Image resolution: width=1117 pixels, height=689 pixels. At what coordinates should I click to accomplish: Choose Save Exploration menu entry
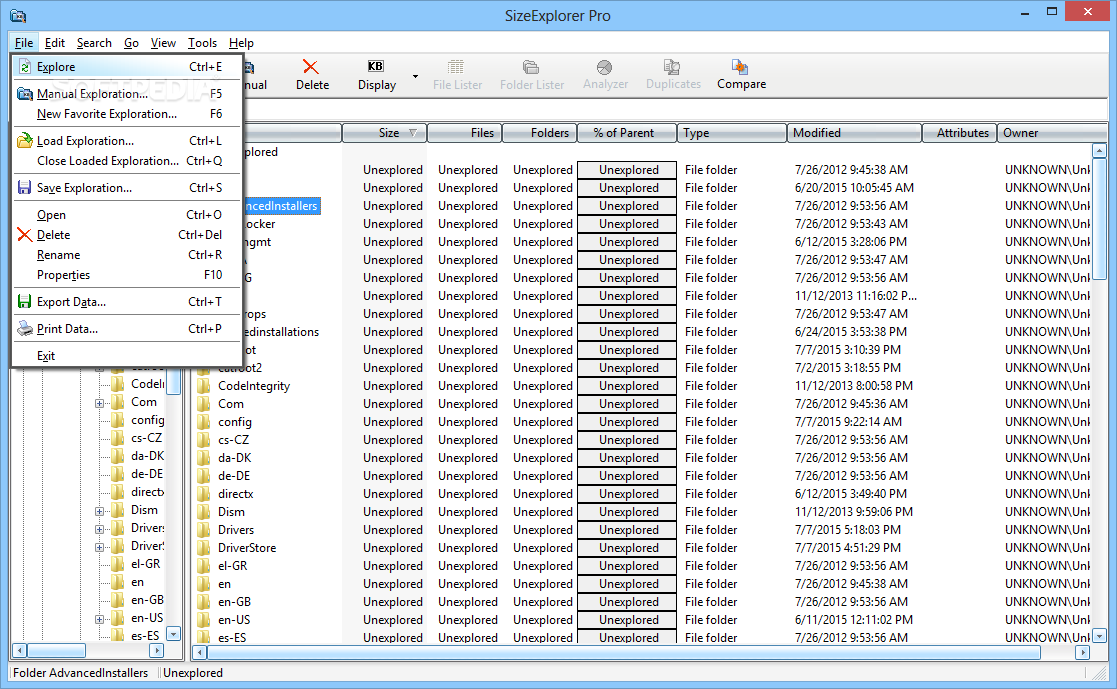tap(127, 188)
